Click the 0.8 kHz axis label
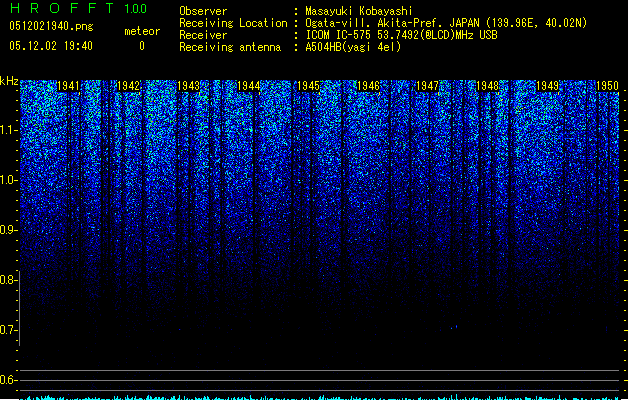Image resolution: width=629 pixels, height=400 pixels. click(8, 280)
